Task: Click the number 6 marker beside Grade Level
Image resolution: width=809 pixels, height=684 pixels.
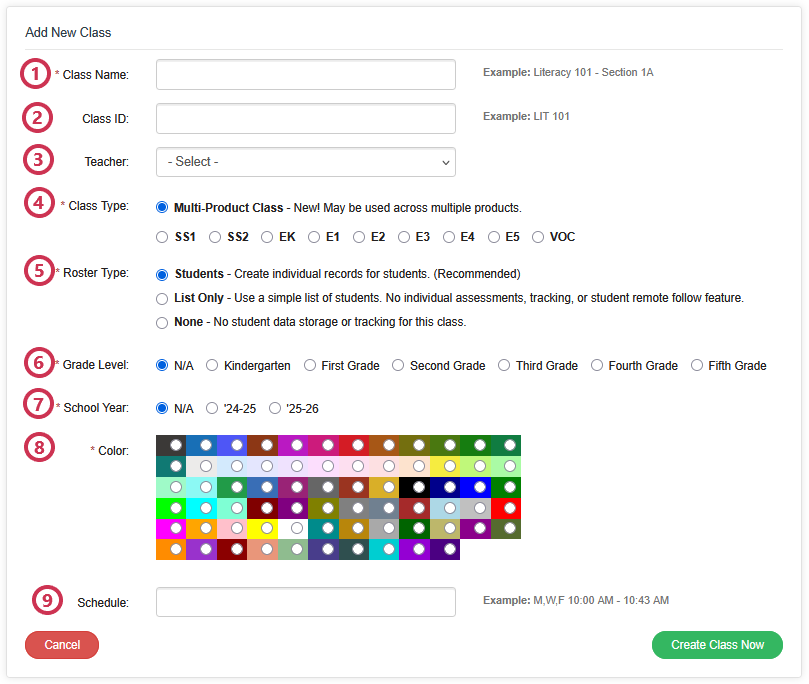Action: 37,364
